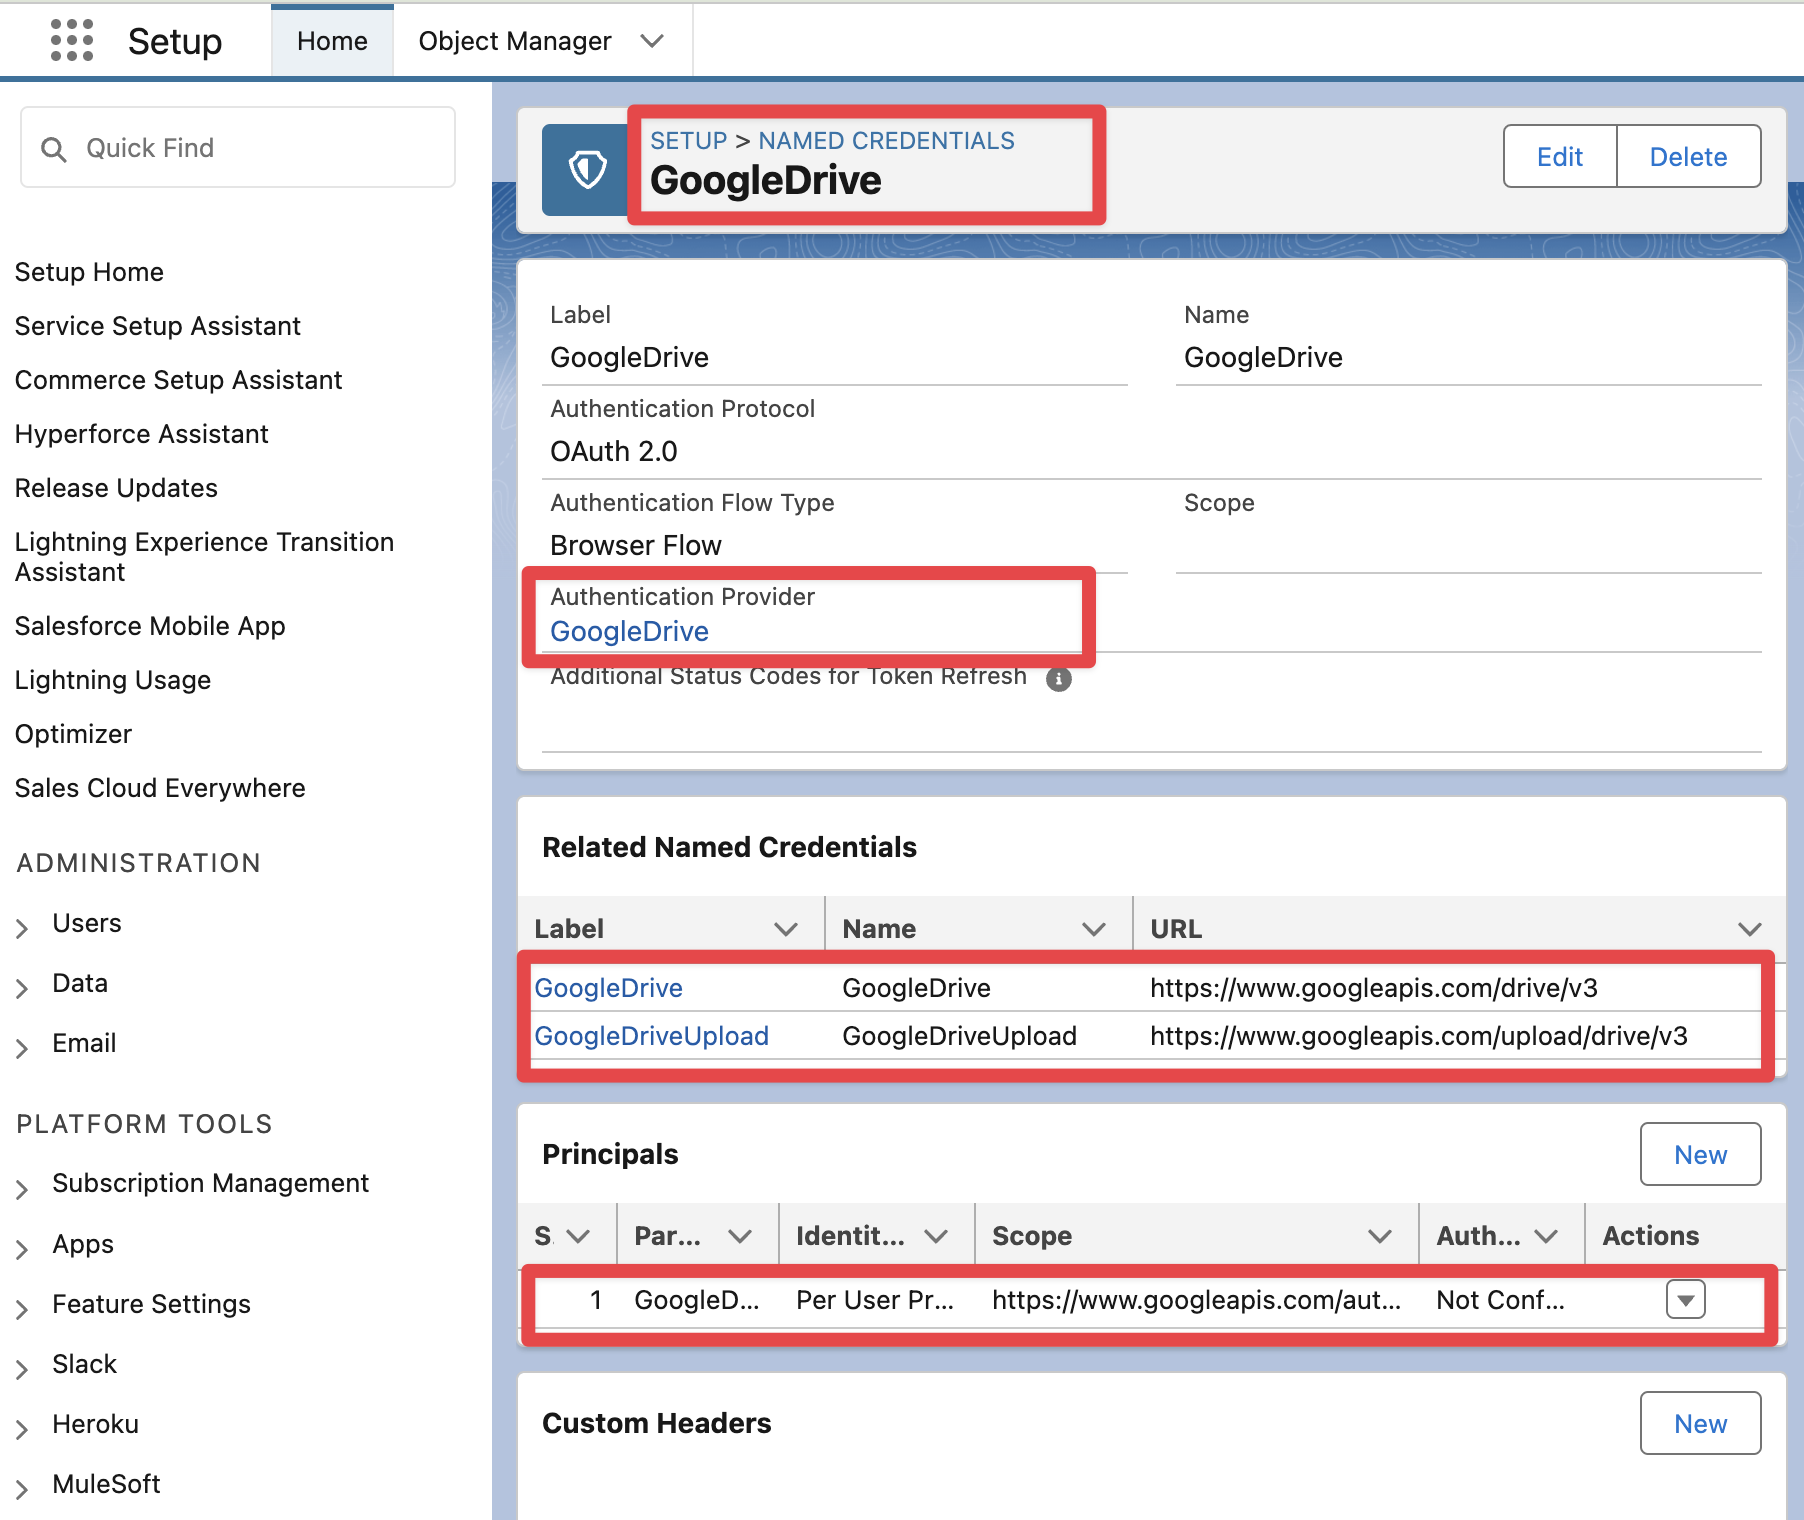Click the Edit button
This screenshot has width=1804, height=1520.
(1558, 156)
